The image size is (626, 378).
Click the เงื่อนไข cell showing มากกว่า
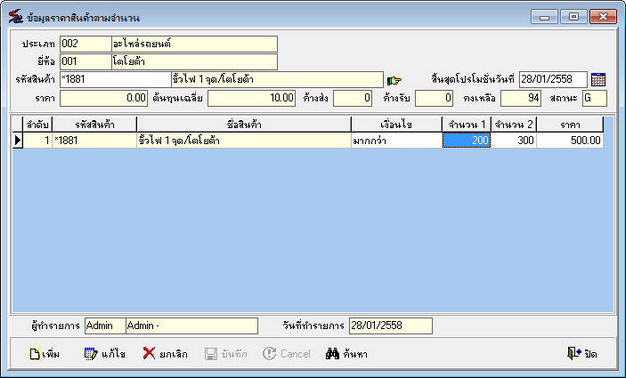tap(396, 141)
